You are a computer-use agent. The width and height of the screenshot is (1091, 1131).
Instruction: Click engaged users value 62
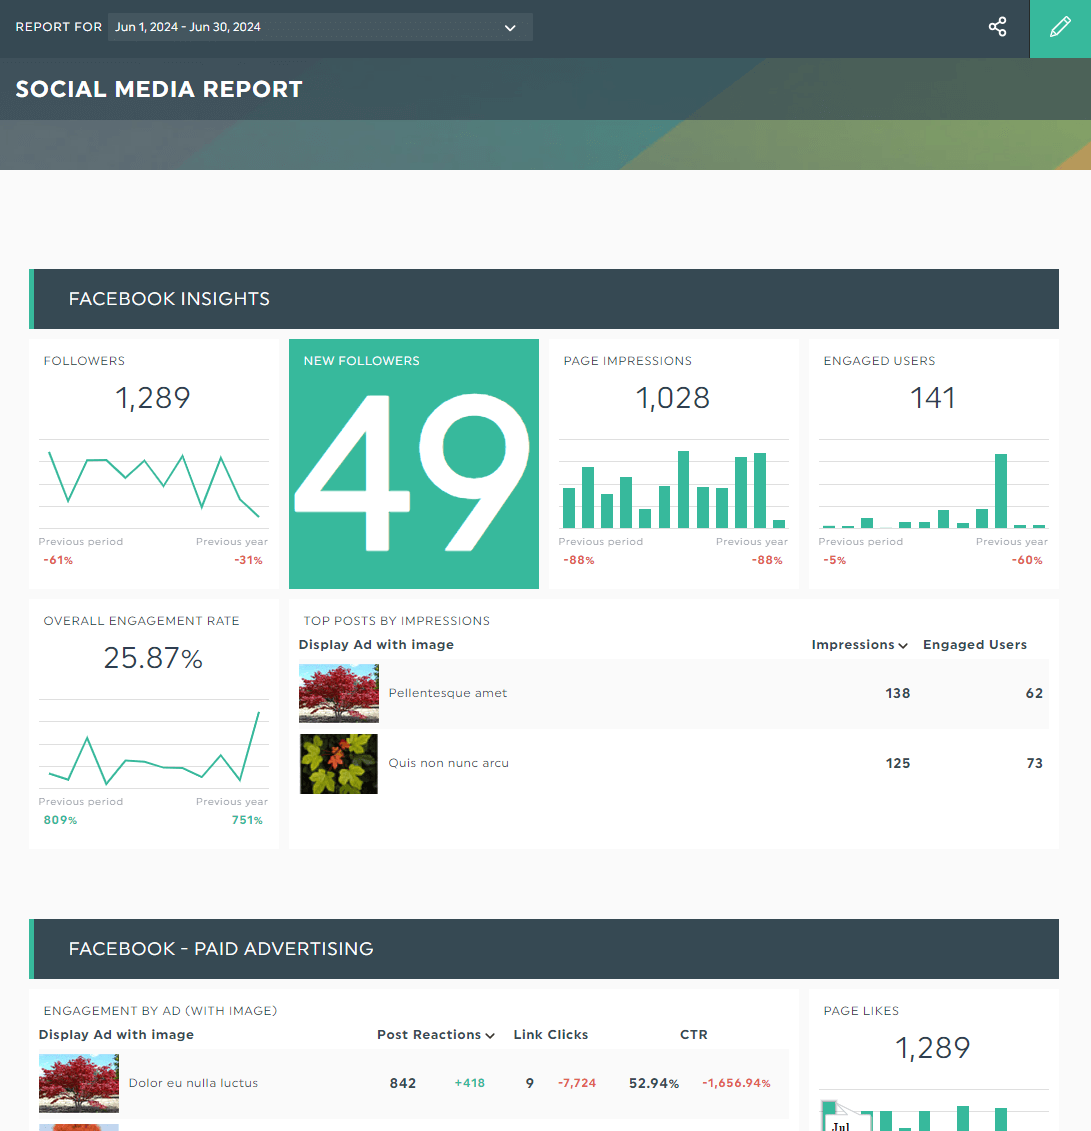pyautogui.click(x=1034, y=693)
